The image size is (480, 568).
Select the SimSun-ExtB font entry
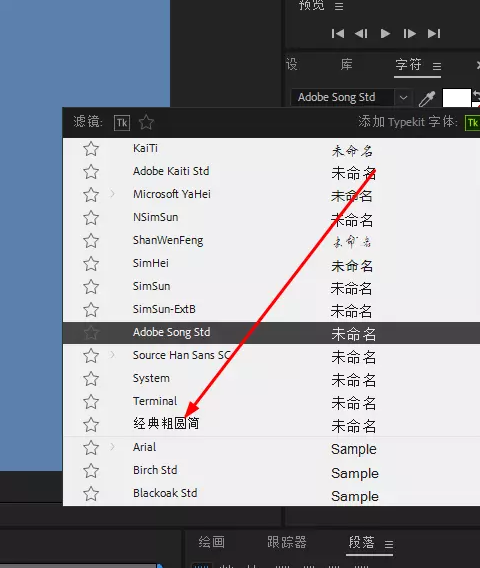tap(164, 309)
